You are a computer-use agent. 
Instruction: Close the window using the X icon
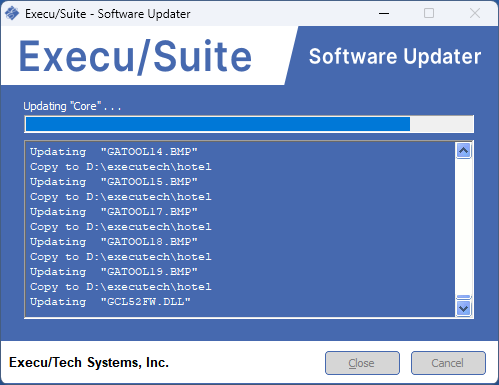[475, 14]
